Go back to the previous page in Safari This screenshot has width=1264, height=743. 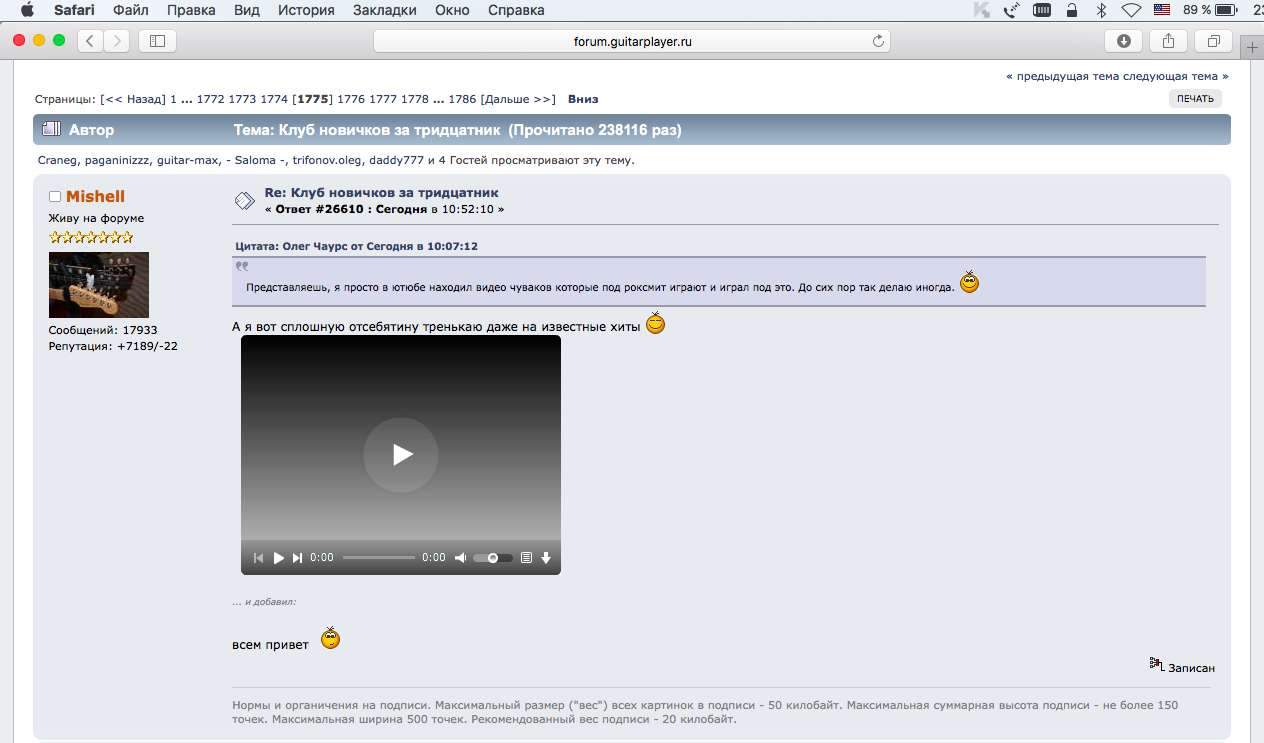coord(91,41)
